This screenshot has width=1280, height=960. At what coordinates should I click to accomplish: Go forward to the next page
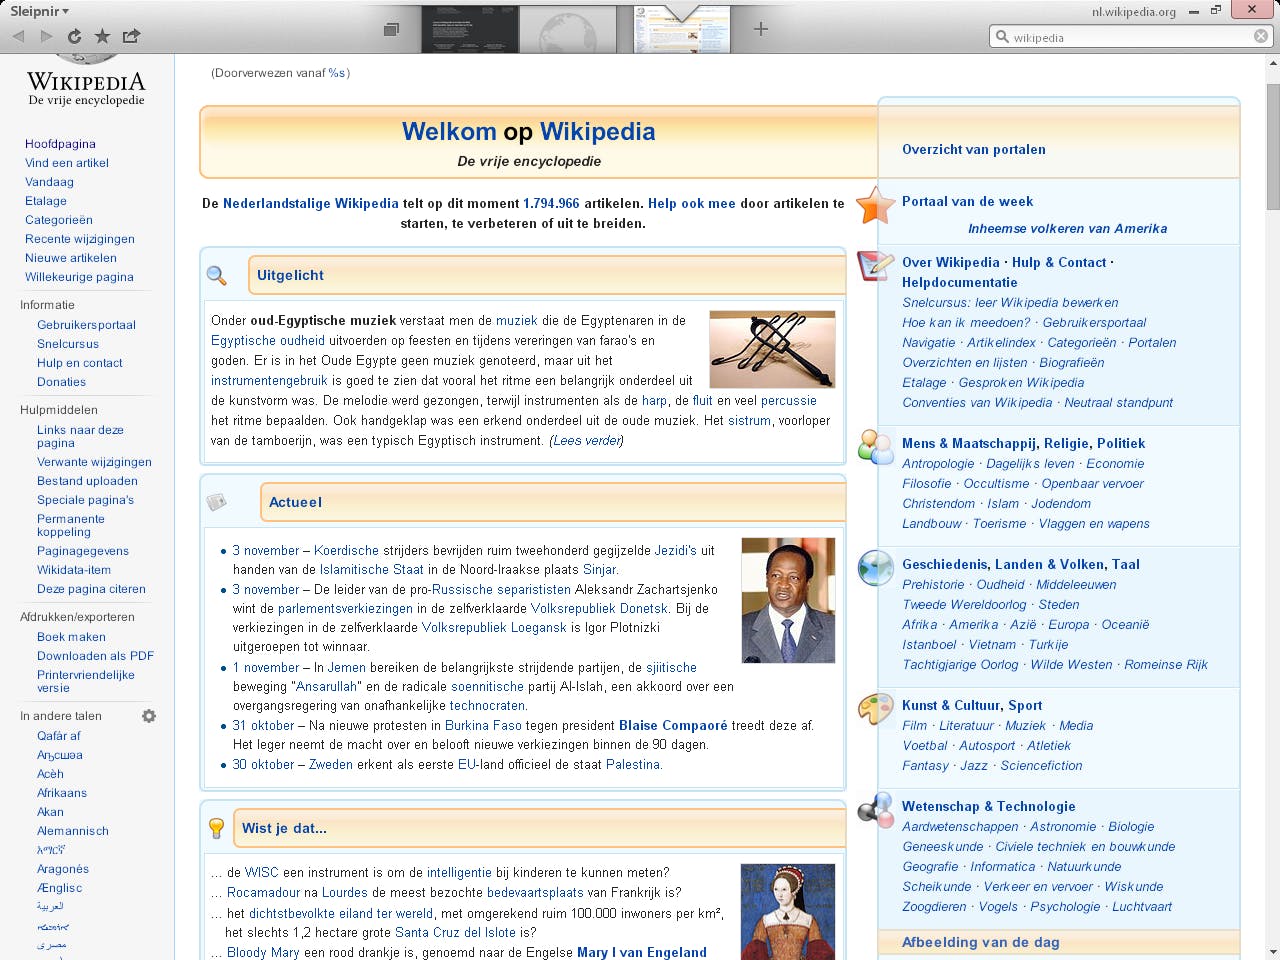46,36
